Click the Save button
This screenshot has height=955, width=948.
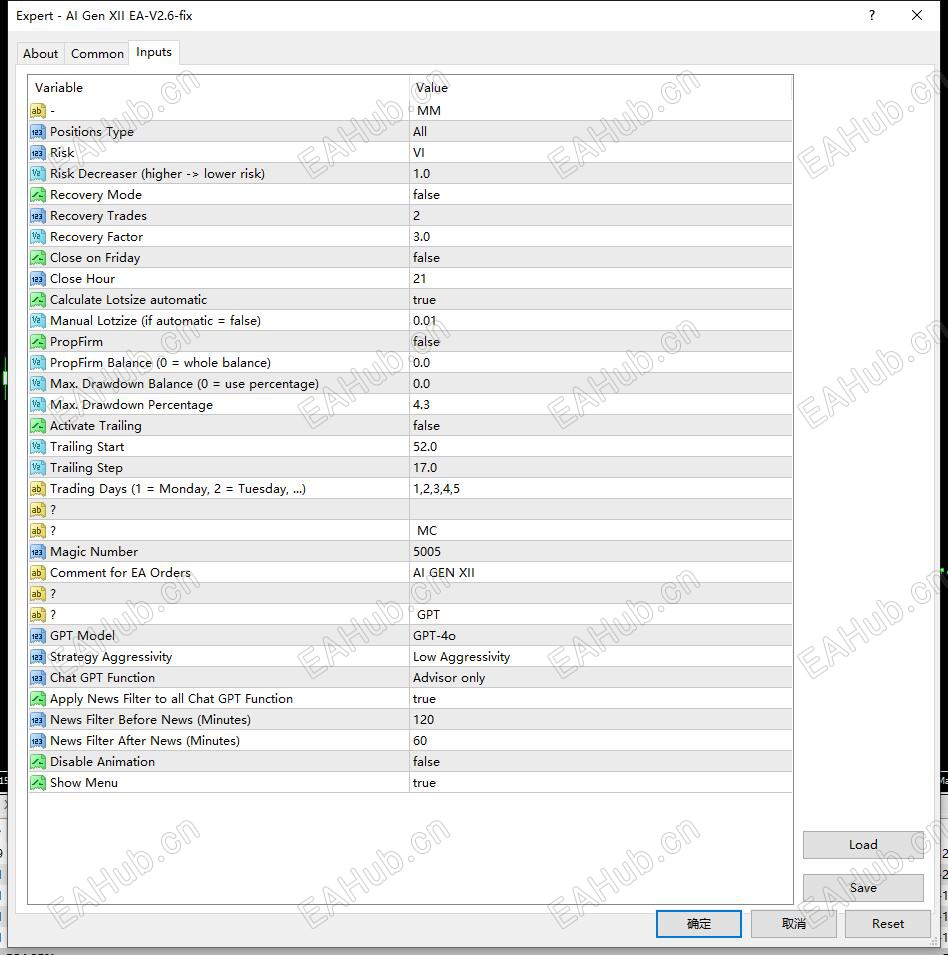click(x=863, y=888)
